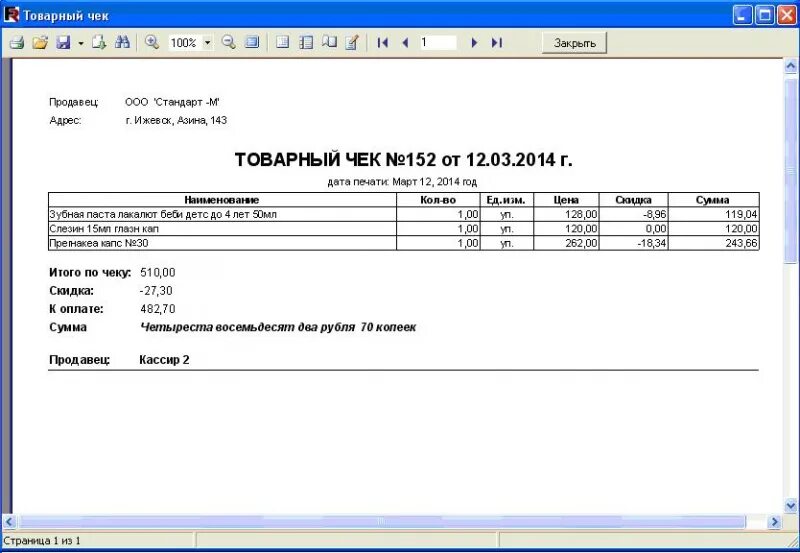This screenshot has height=553, width=800.
Task: Open a report file with the folder icon
Action: (x=40, y=43)
